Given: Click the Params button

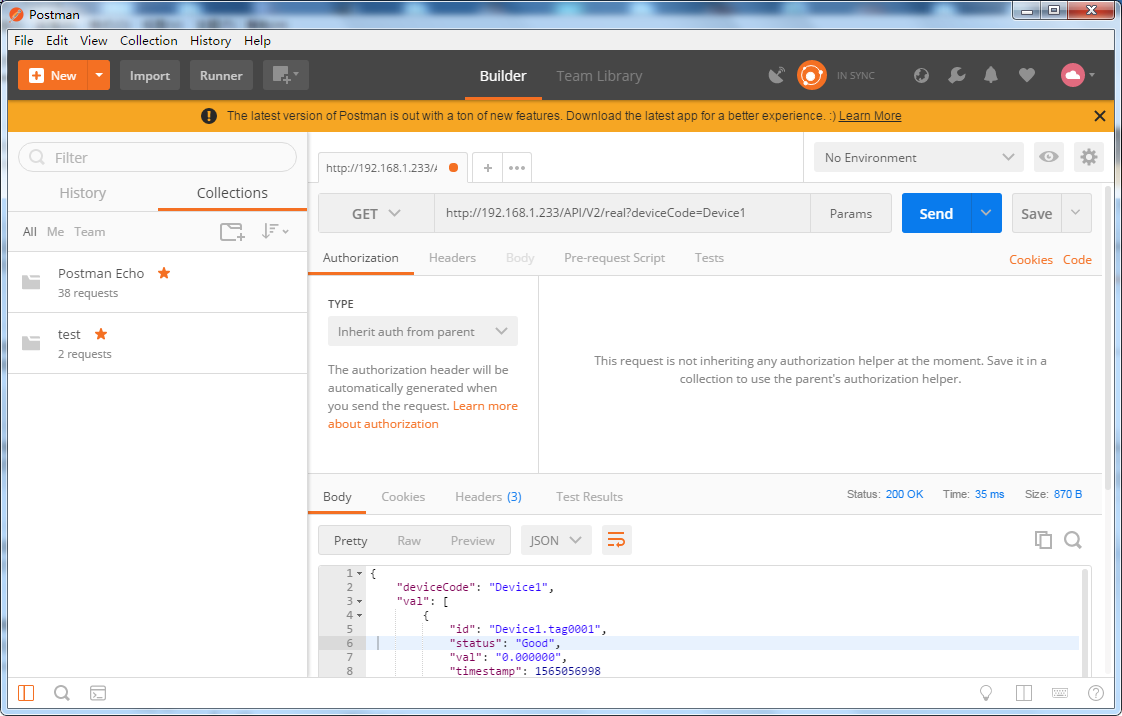Looking at the screenshot, I should point(851,213).
